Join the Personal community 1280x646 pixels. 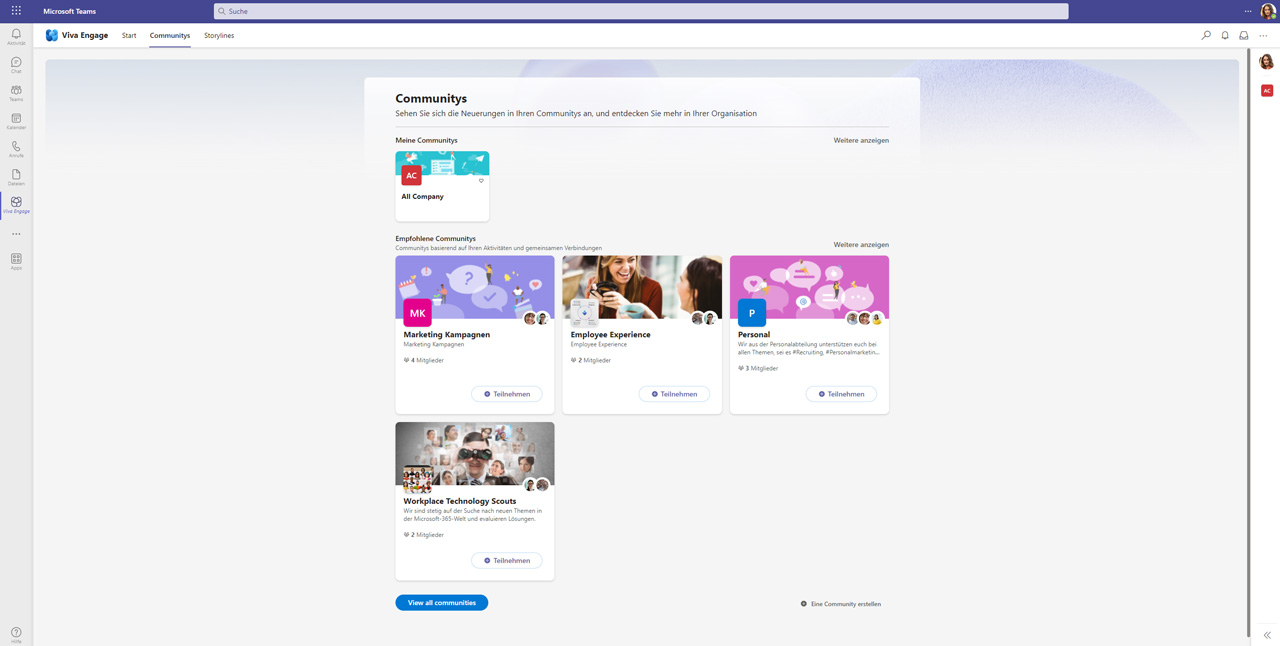pos(841,394)
